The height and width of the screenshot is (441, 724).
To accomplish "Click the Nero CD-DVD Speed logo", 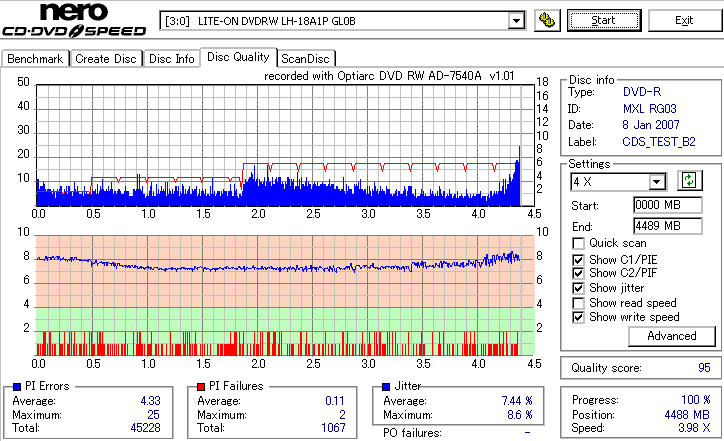I will tap(74, 19).
